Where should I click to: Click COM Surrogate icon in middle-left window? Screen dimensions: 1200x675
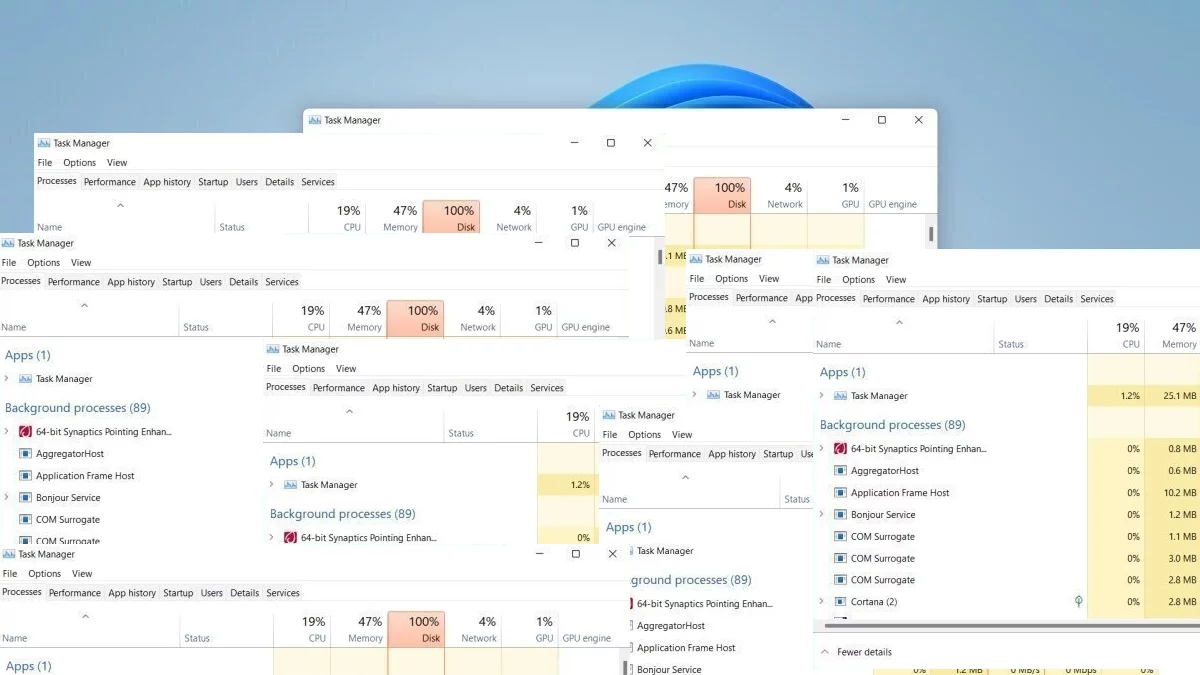(x=25, y=520)
